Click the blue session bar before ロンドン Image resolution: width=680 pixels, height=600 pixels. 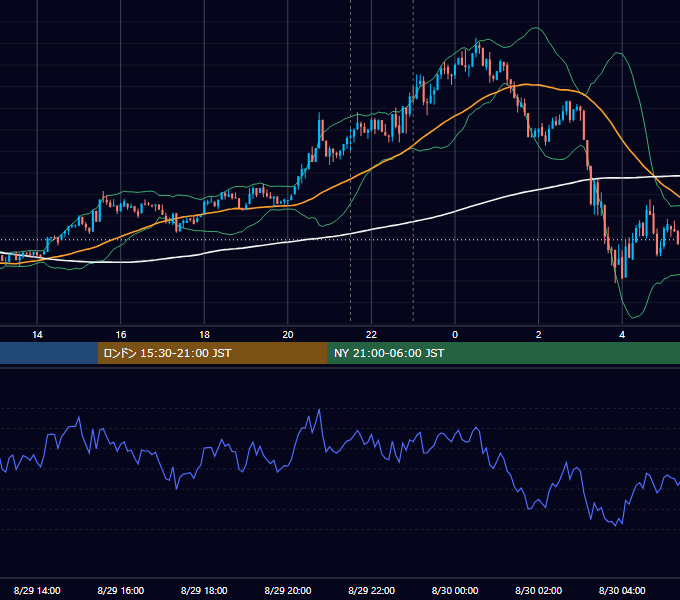(x=49, y=353)
